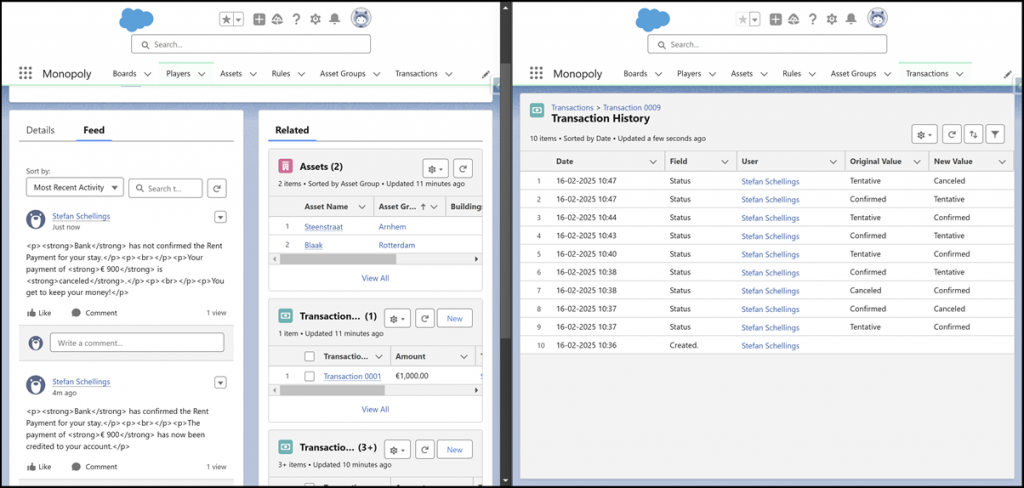Click the Date column header to sort
Viewport: 1024px width, 488px height.
[x=565, y=161]
